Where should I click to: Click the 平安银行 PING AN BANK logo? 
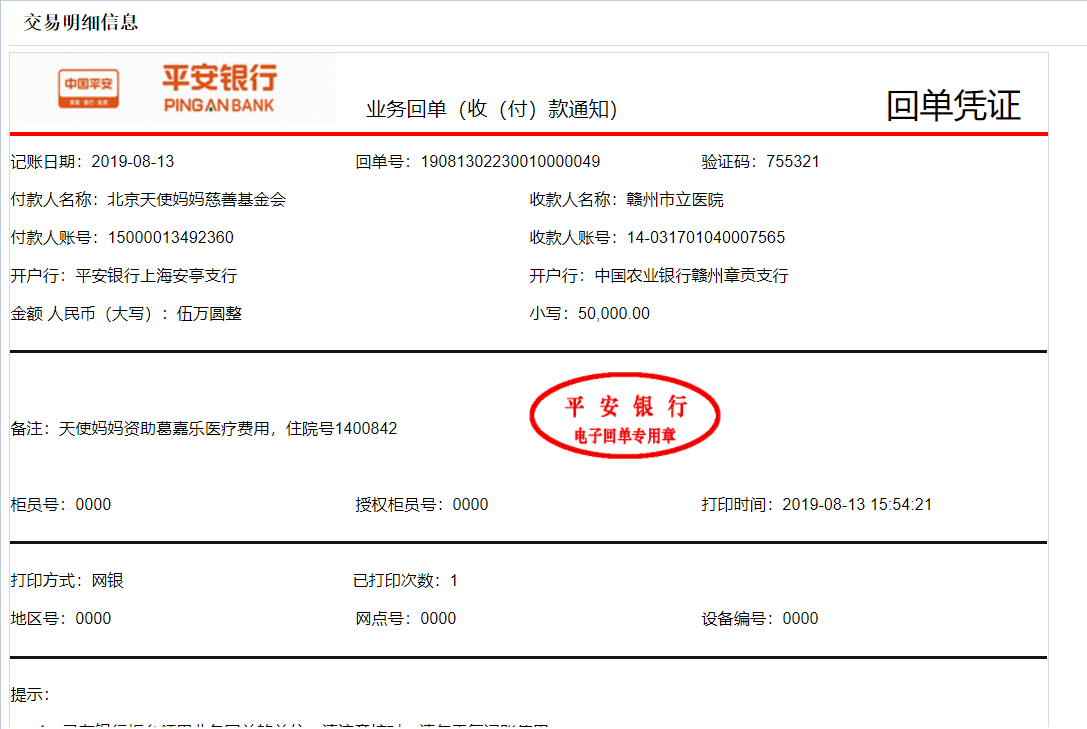click(x=220, y=88)
